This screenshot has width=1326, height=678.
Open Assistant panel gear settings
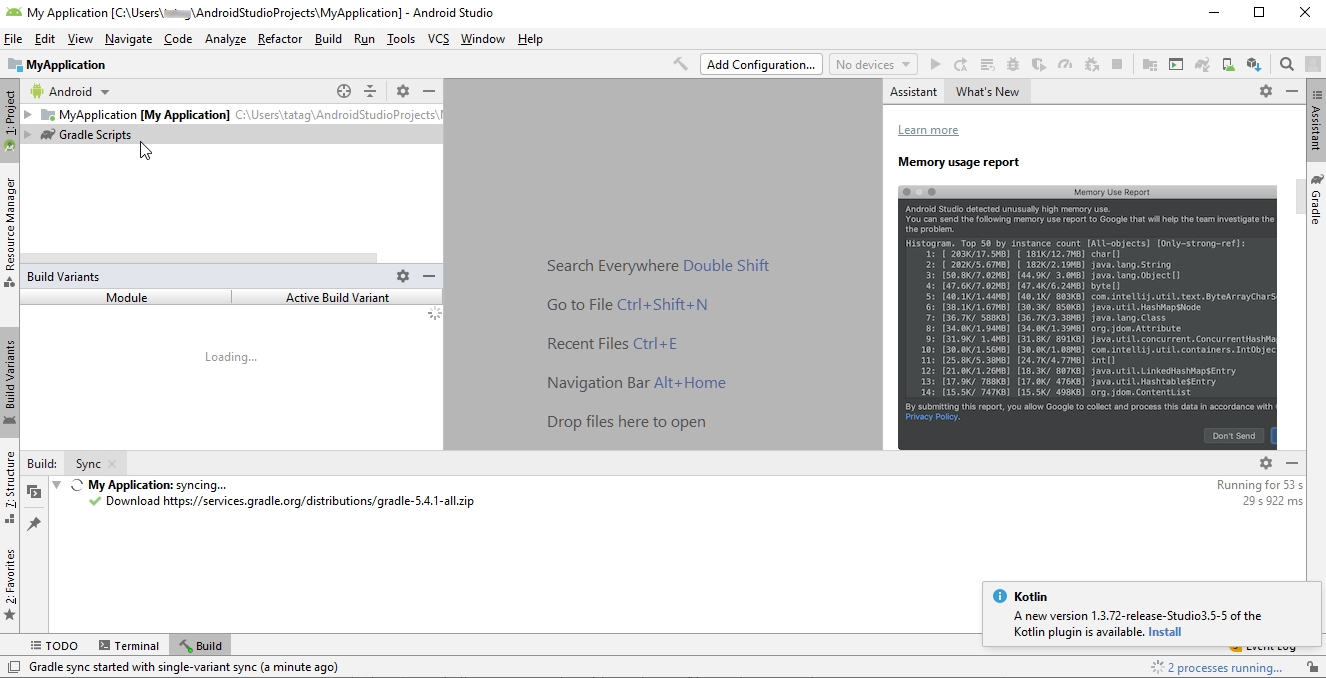1266,91
